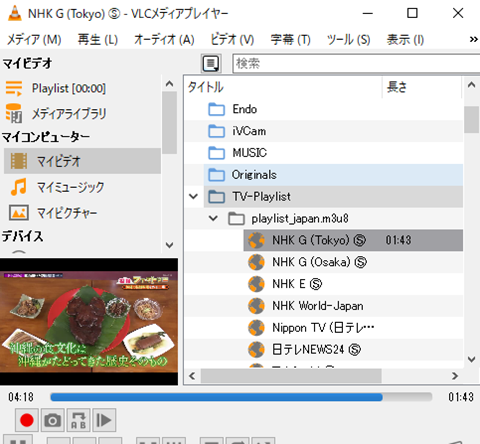Click the red Record button
Viewport: 480px width, 444px height.
tap(27, 420)
